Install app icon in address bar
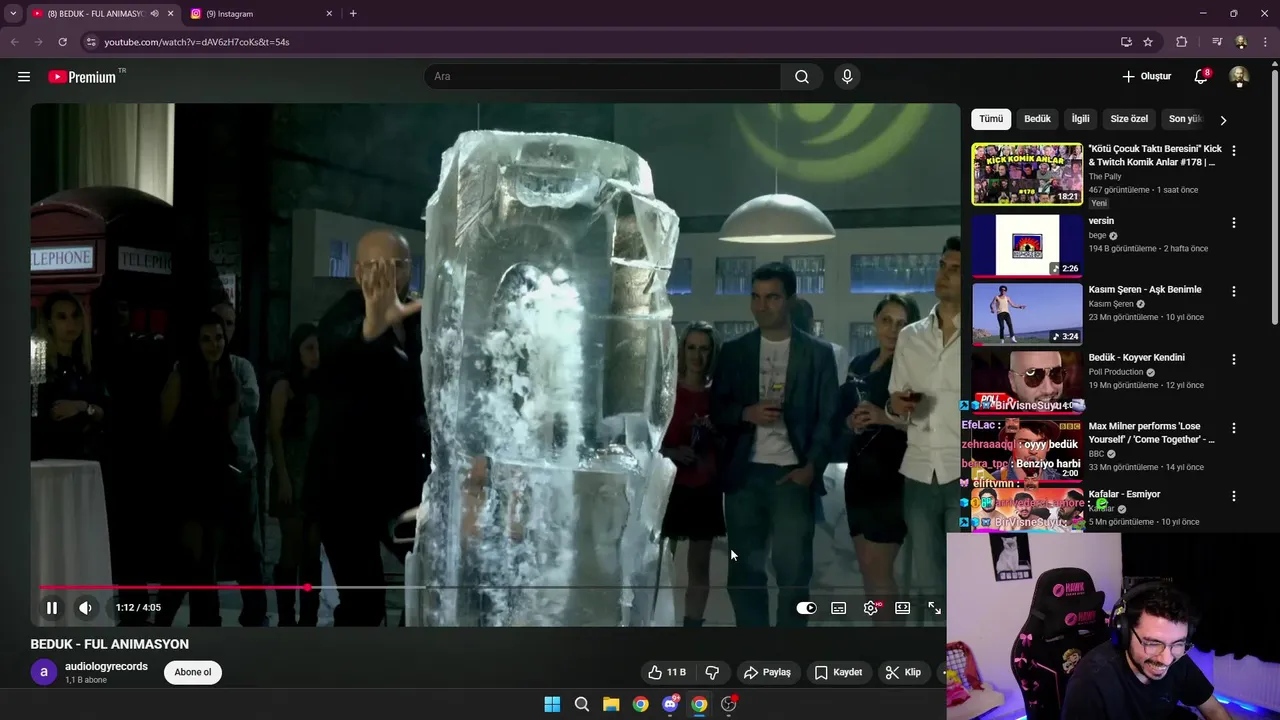Screen dimensions: 1280x720 tap(1126, 42)
